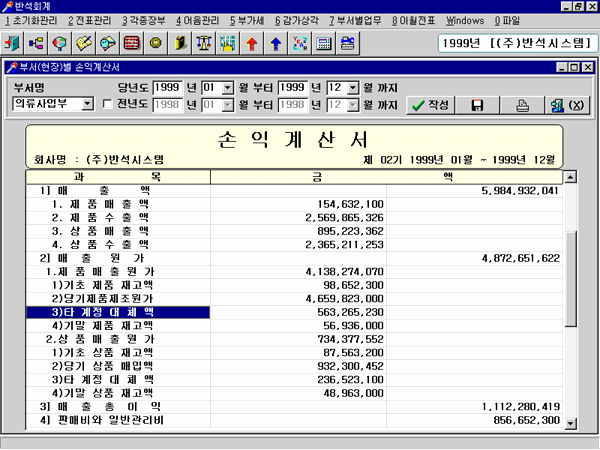
Task: Open the 4 어음관리 menu
Action: (198, 21)
